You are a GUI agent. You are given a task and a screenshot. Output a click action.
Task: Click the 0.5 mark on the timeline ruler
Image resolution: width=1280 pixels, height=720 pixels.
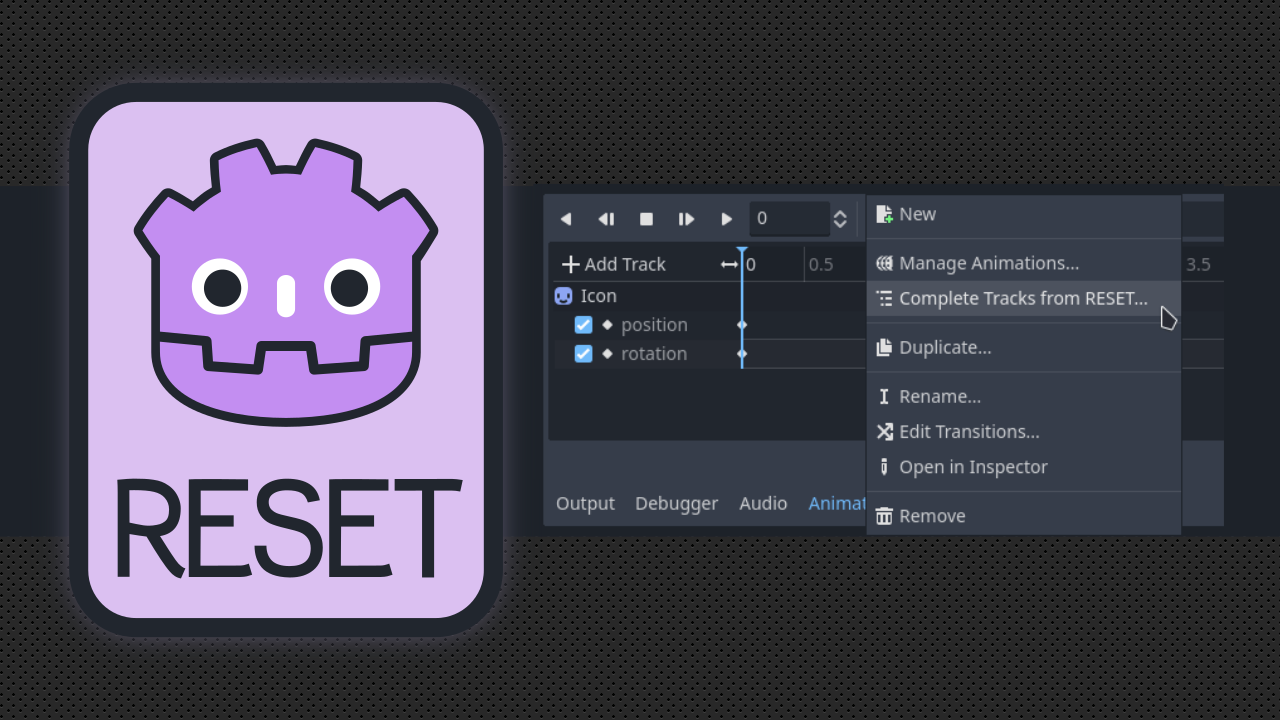pyautogui.click(x=821, y=264)
